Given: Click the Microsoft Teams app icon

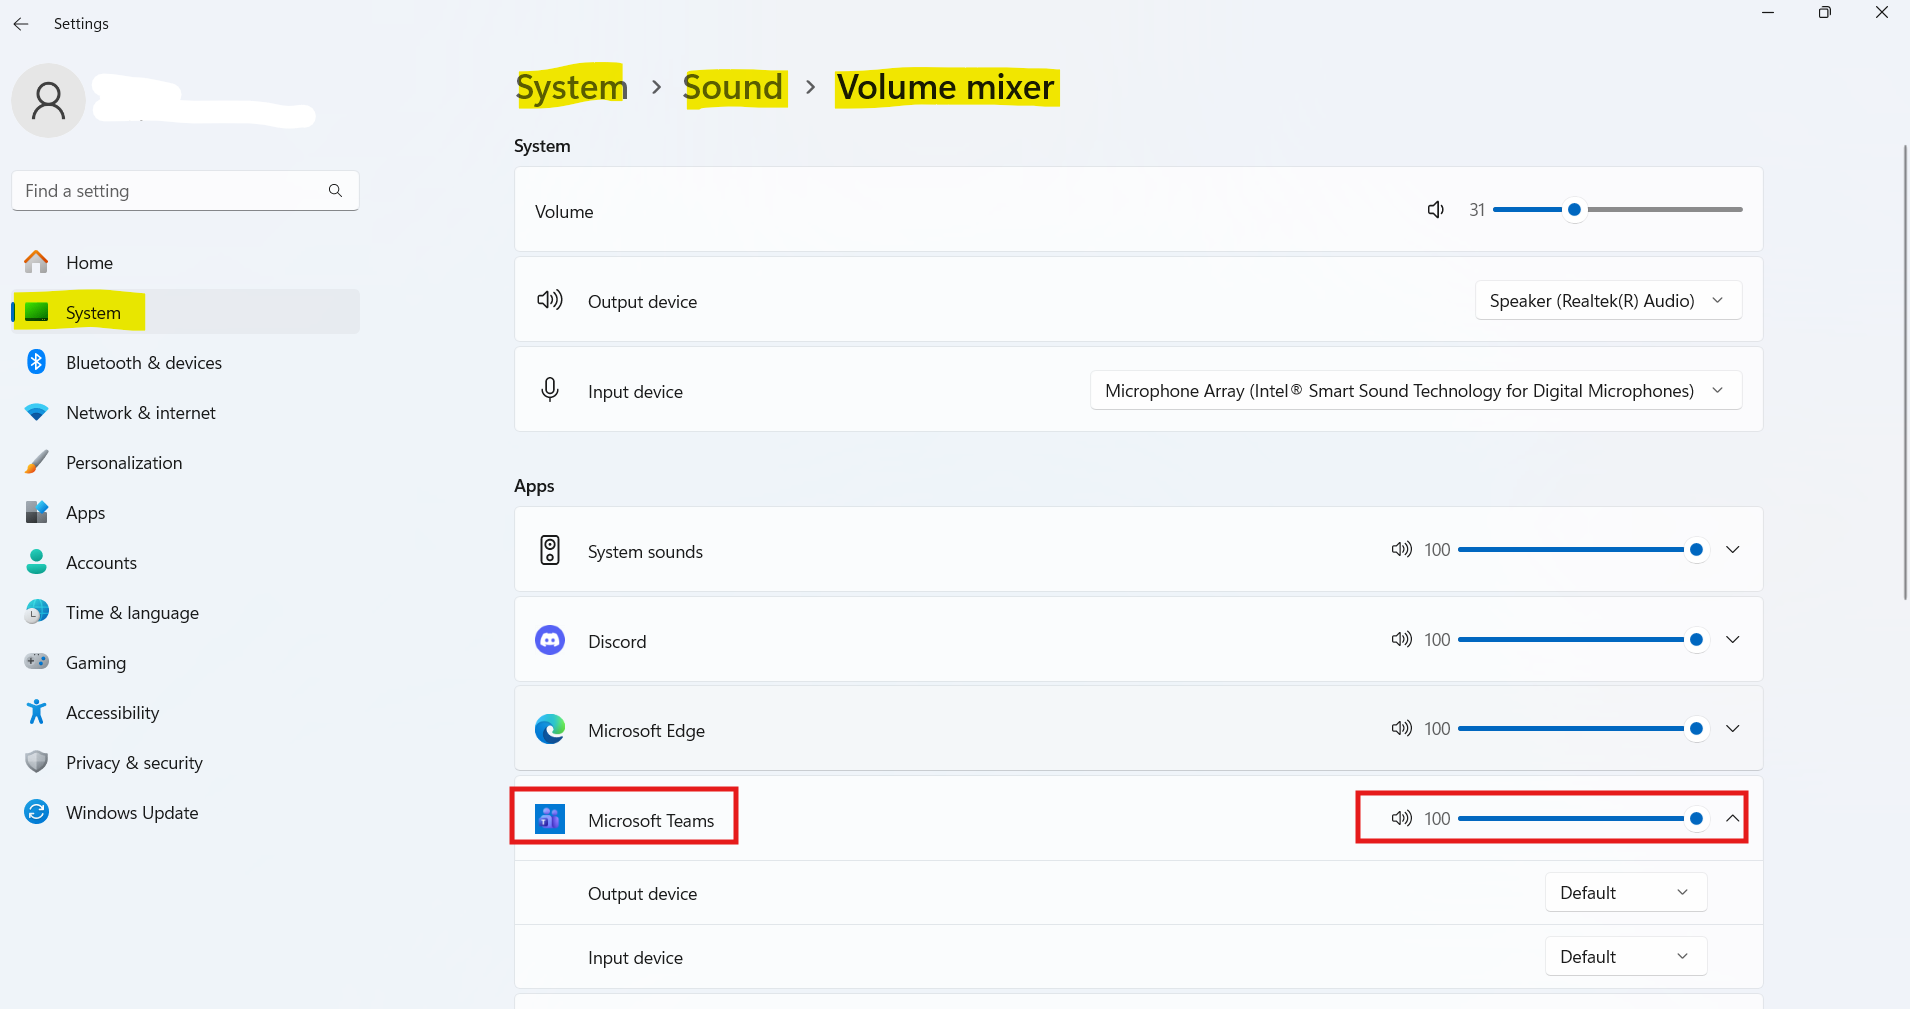Looking at the screenshot, I should [x=550, y=819].
